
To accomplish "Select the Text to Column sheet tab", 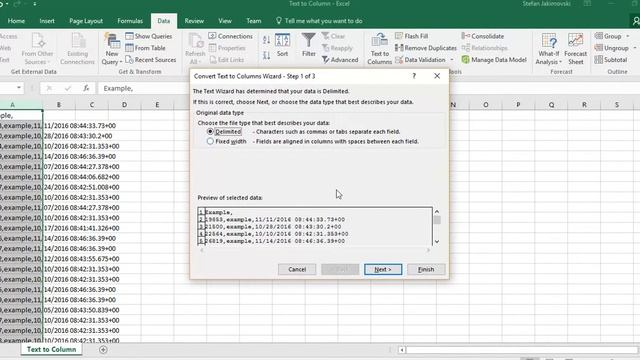I will click(51, 349).
